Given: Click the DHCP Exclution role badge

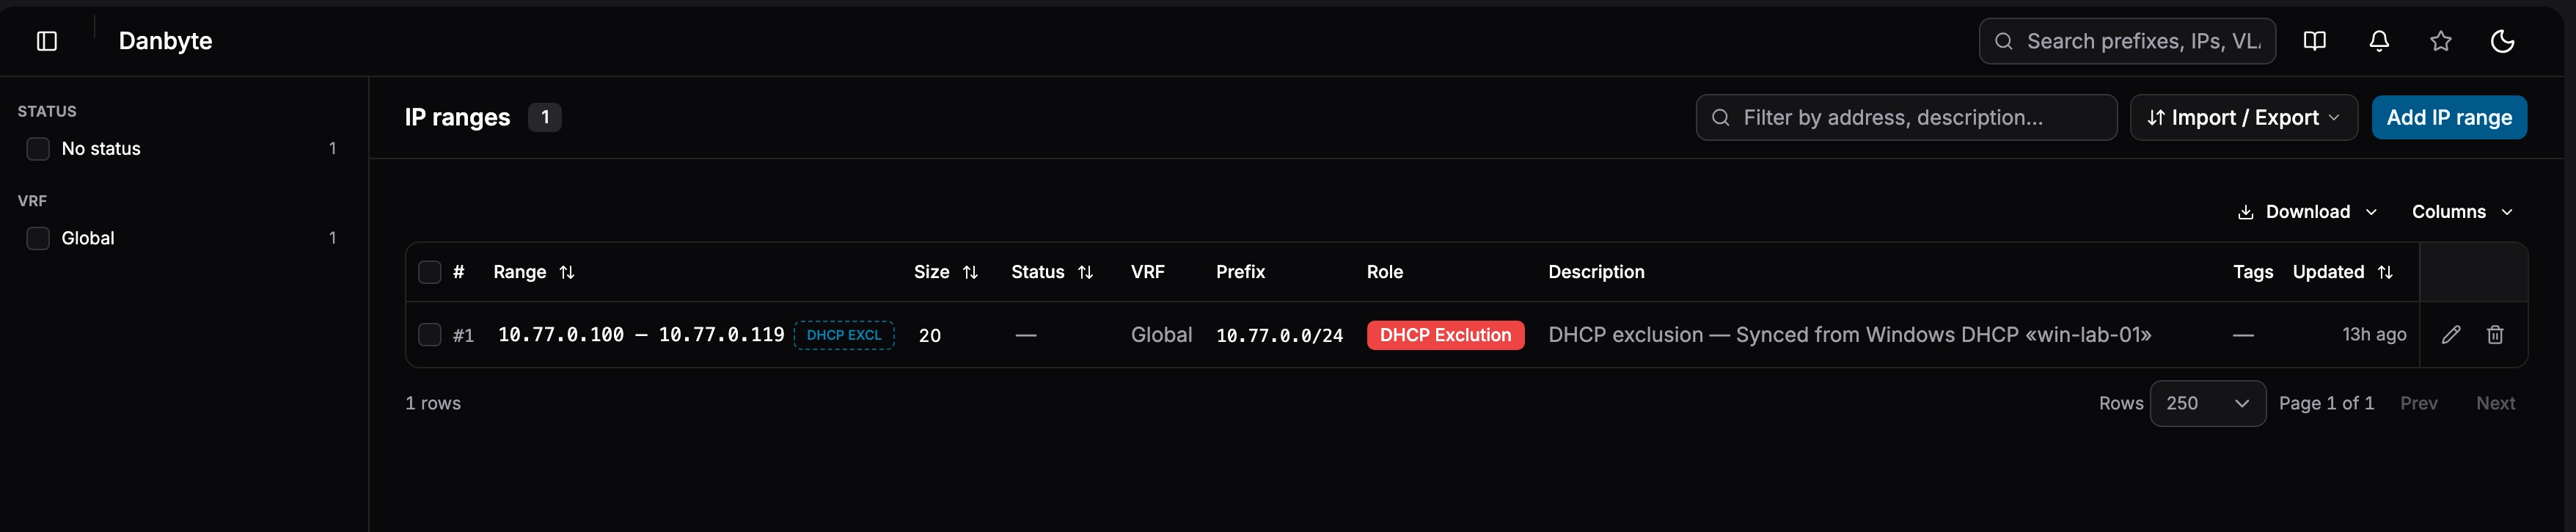Looking at the screenshot, I should click(1445, 335).
